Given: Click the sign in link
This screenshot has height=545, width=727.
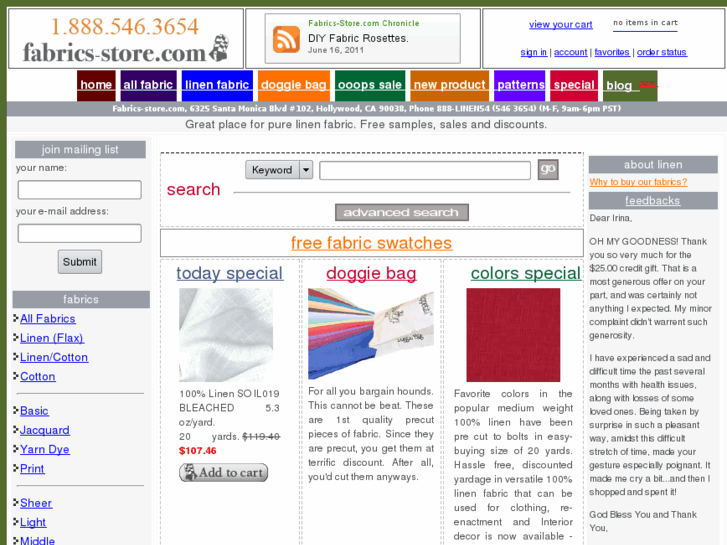Looking at the screenshot, I should 534,52.
